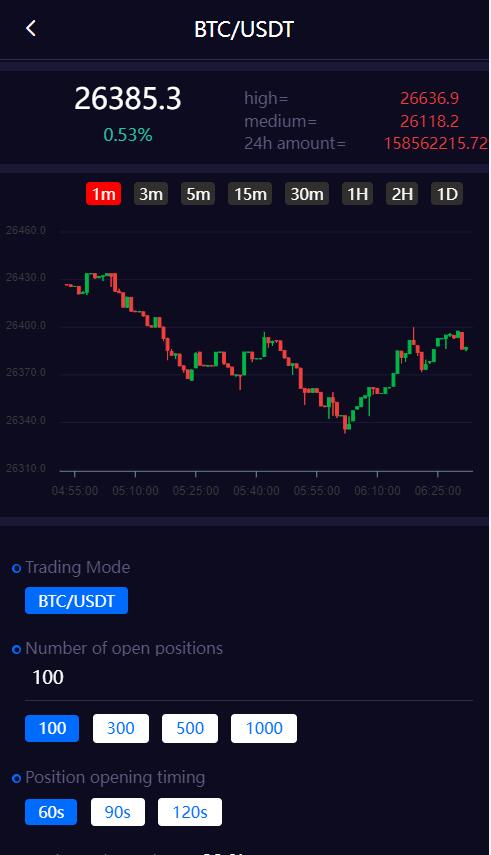491x855 pixels.
Task: Switch chart to 5m interval
Action: click(x=198, y=194)
